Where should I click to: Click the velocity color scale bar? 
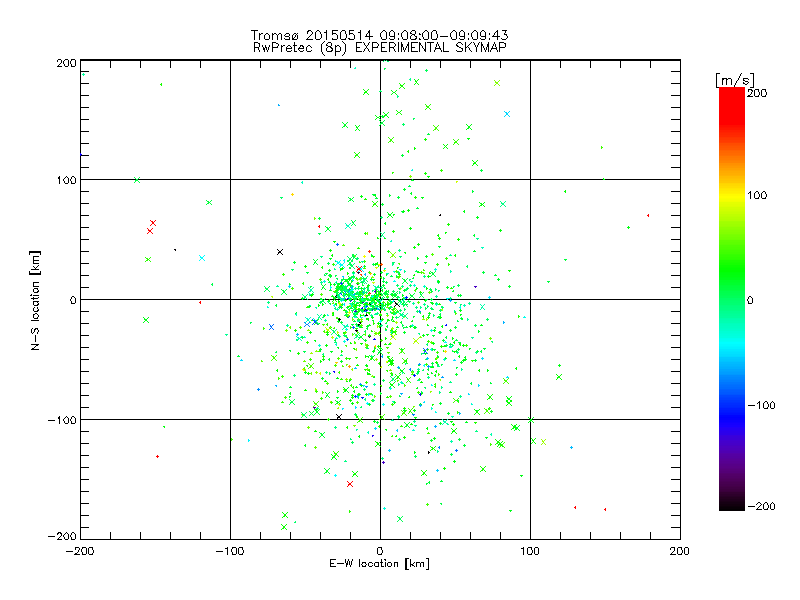pyautogui.click(x=732, y=299)
